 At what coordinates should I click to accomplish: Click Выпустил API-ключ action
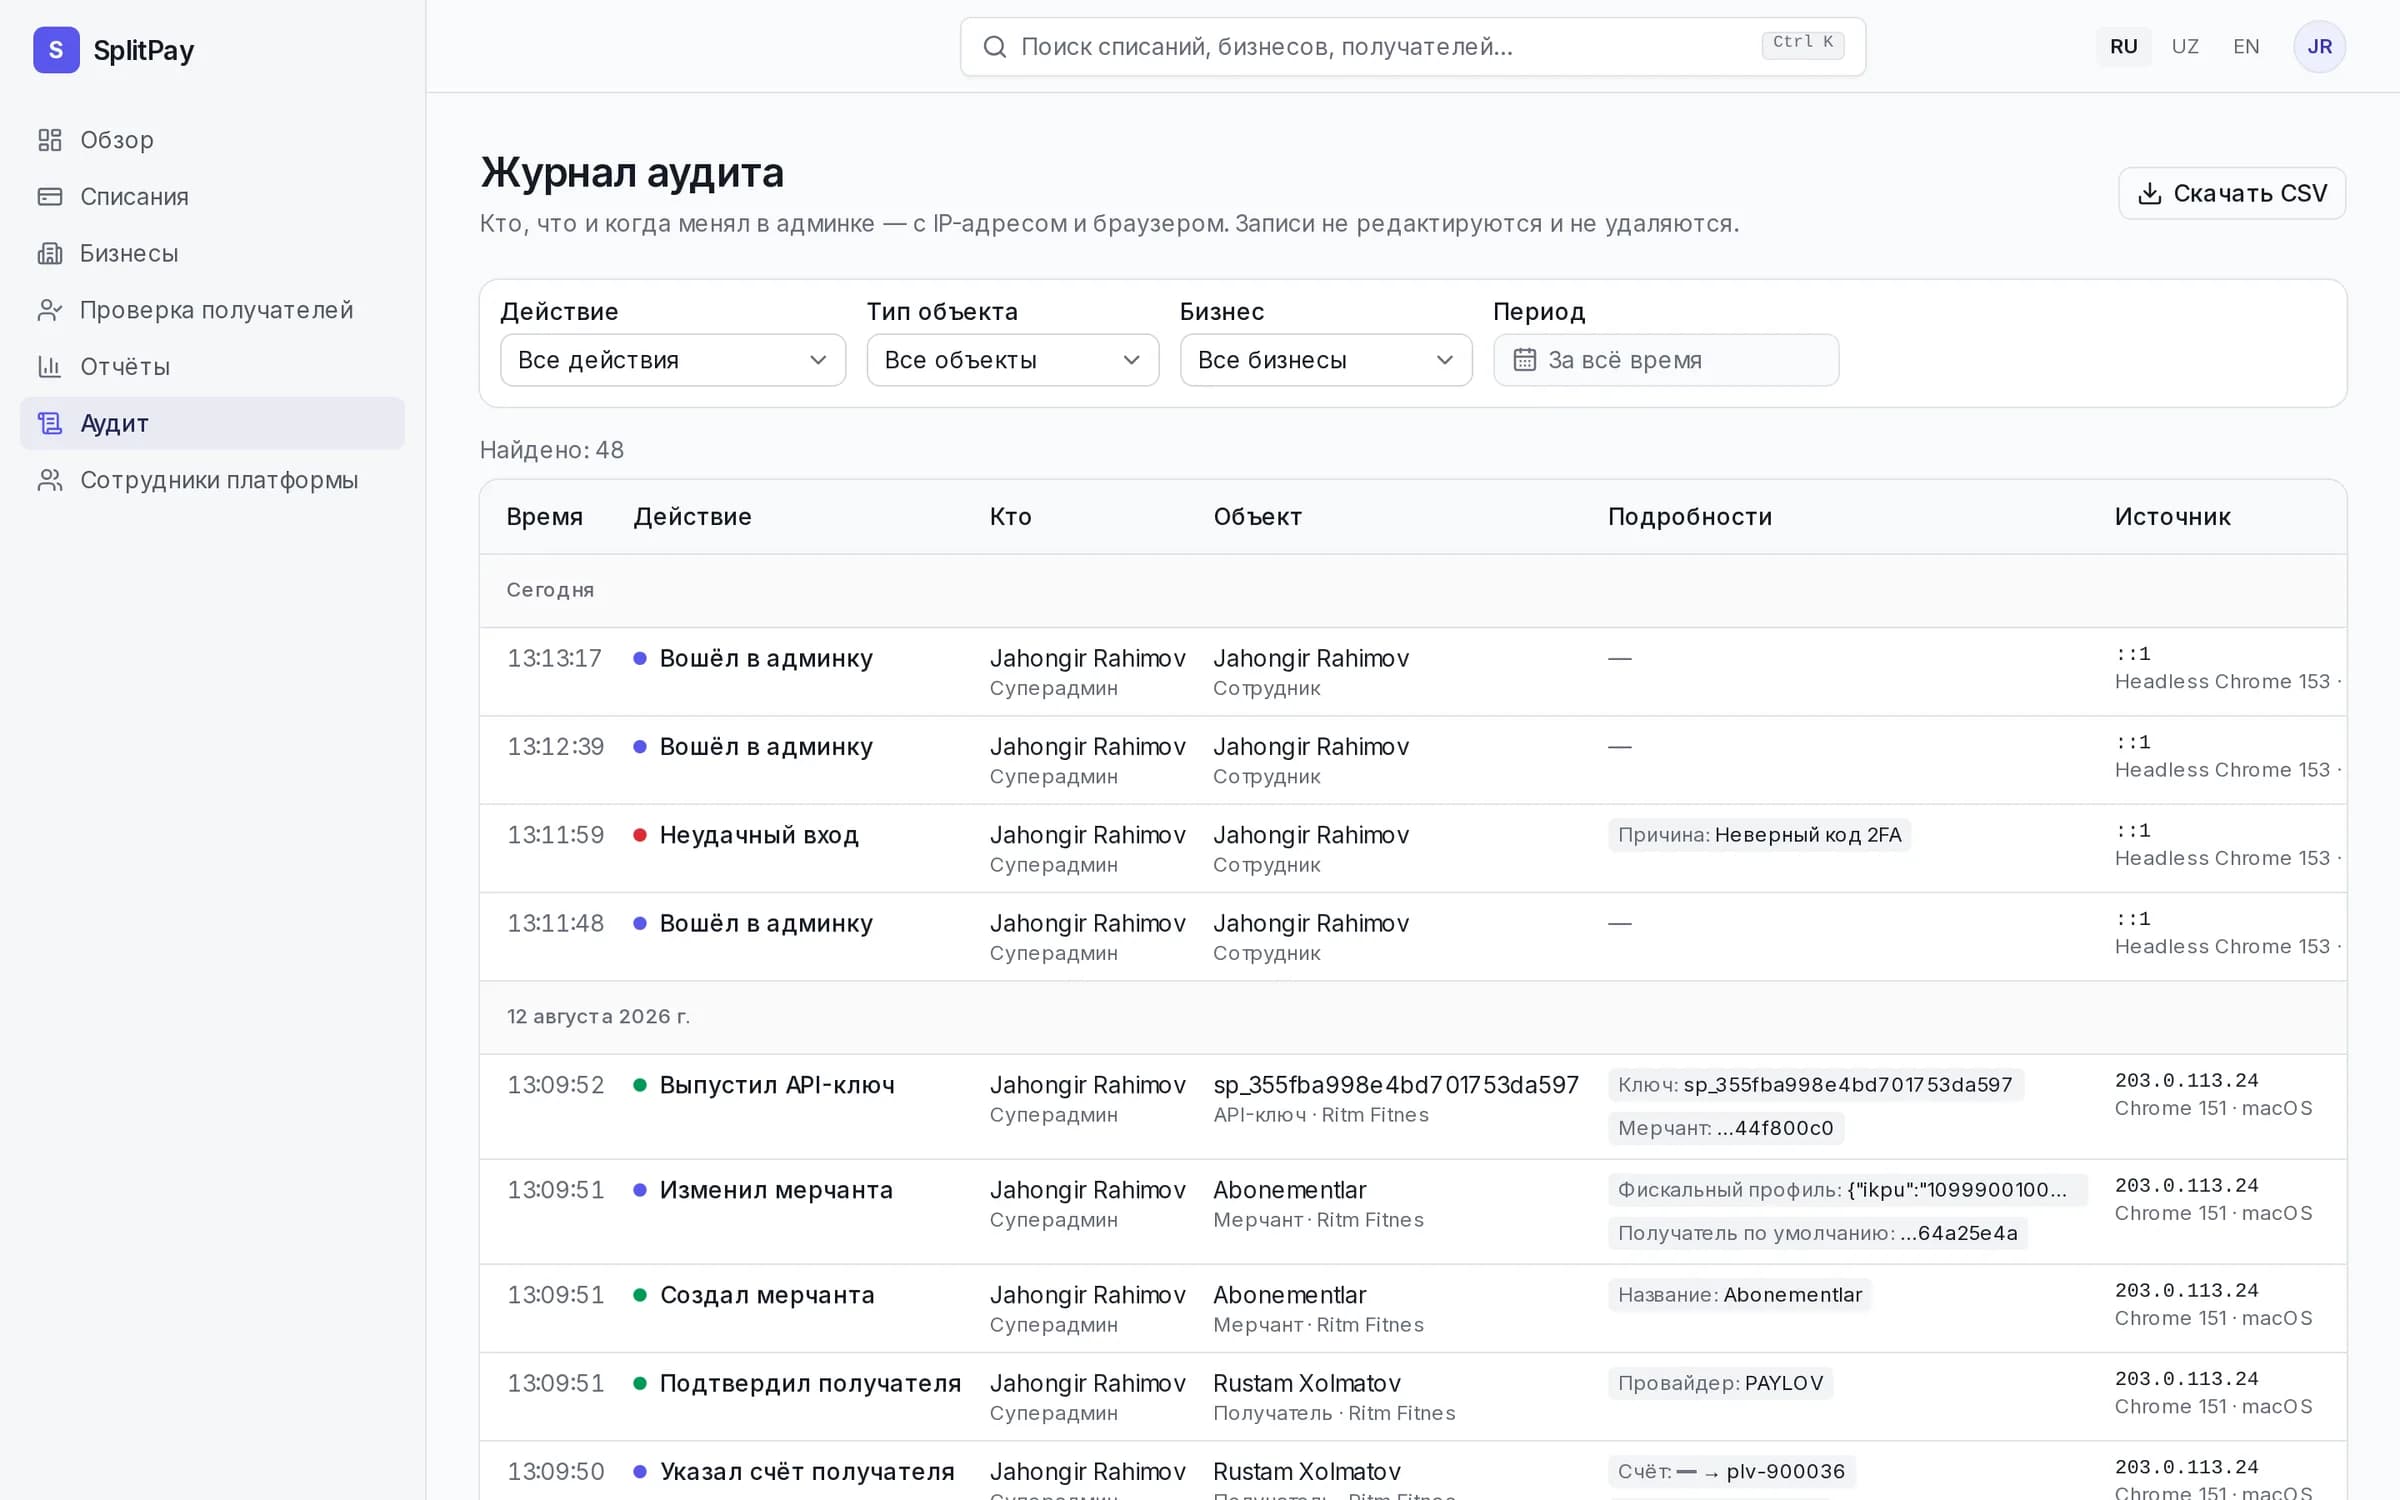point(777,1085)
